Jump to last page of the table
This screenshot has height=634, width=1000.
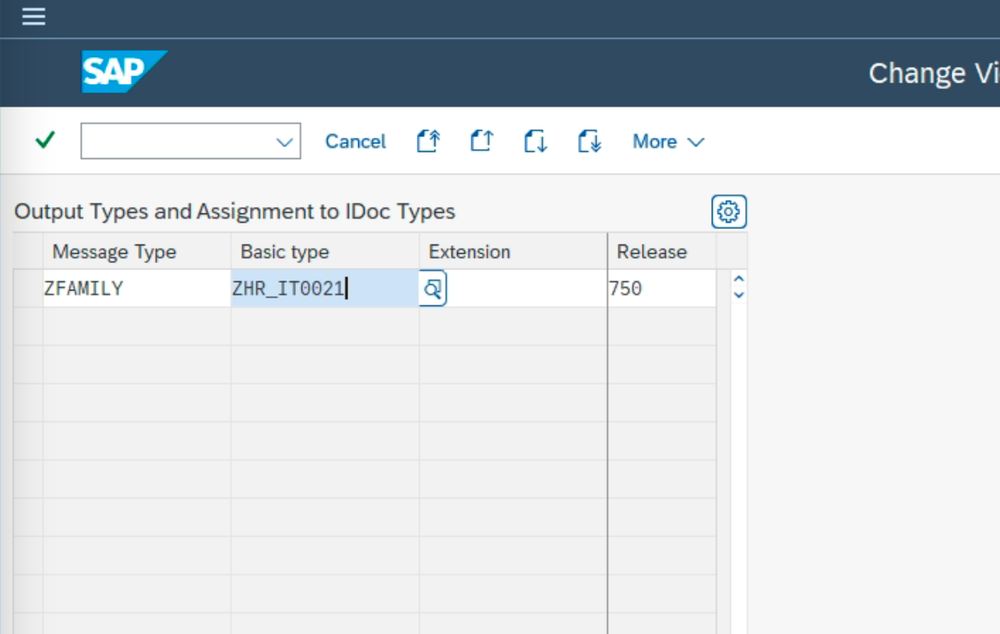[x=588, y=141]
